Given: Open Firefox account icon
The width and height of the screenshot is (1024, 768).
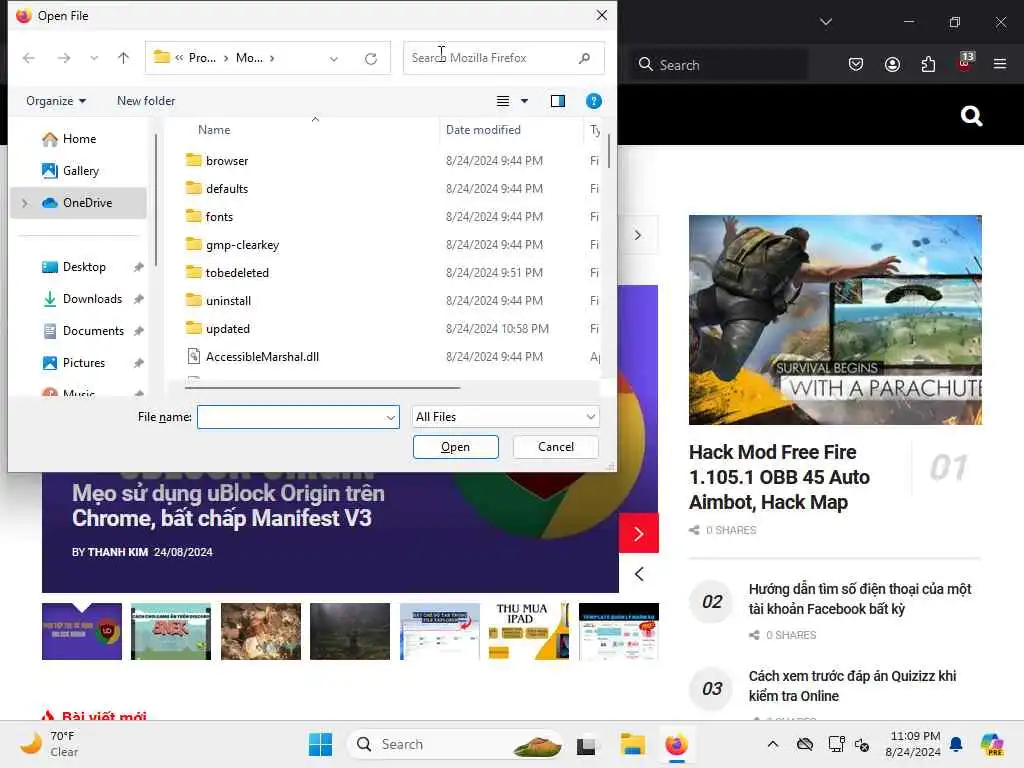Looking at the screenshot, I should 892,65.
